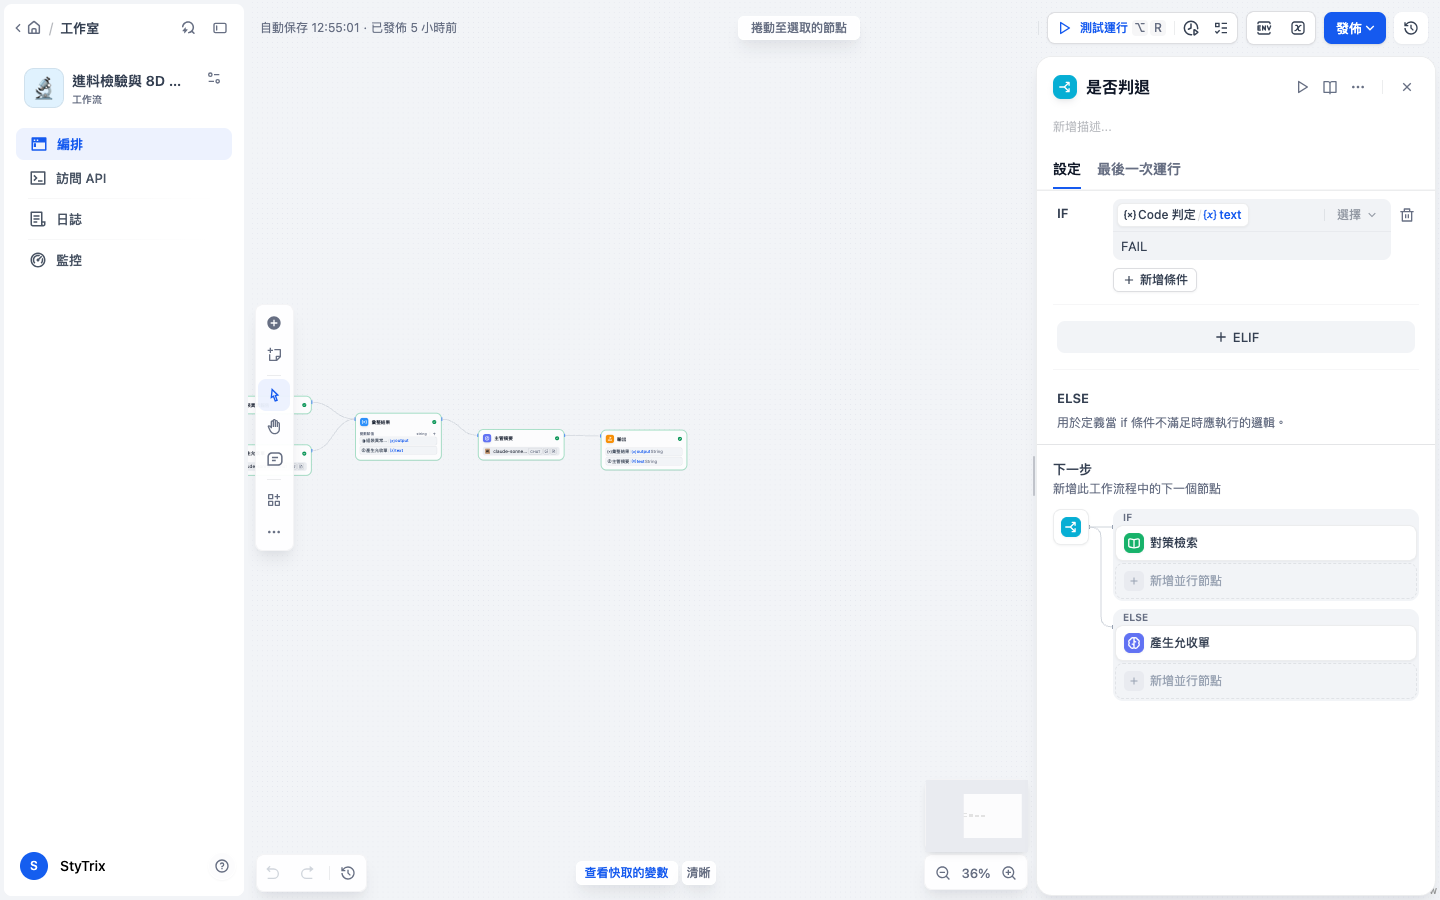The image size is (1440, 900).
Task: Click 捲動至選取的節點 button
Action: click(x=799, y=28)
